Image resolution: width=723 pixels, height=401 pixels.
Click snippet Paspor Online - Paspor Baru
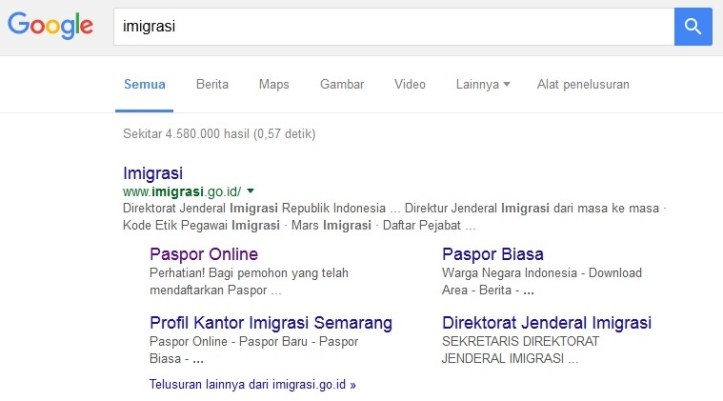pyautogui.click(x=254, y=350)
